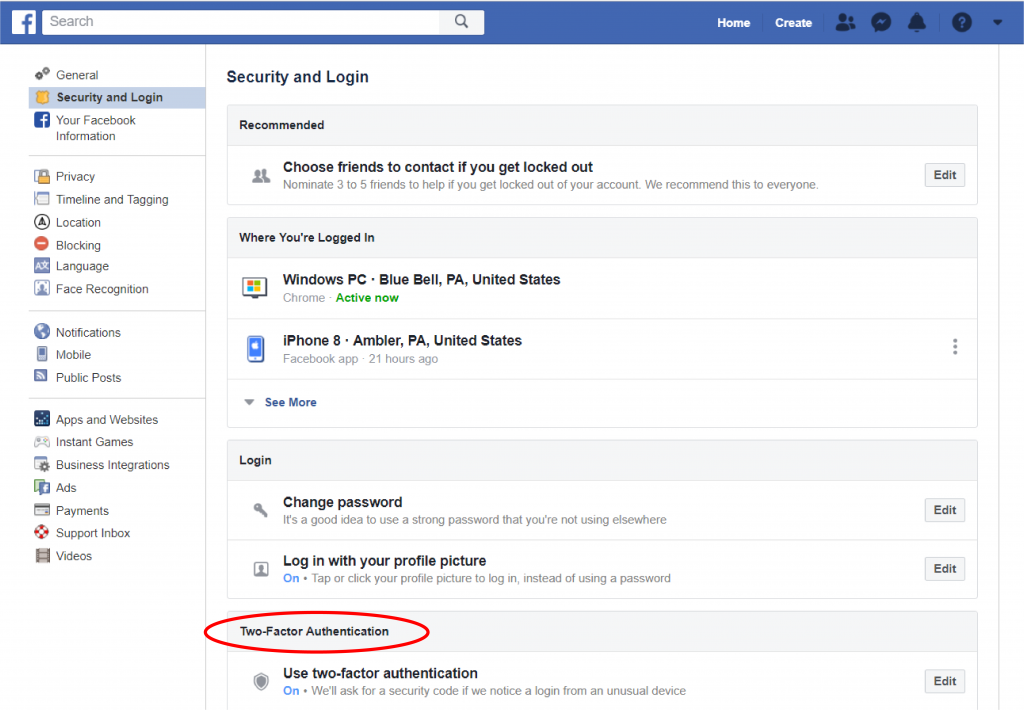Click the shield icon beside two-factor authentication
Image resolution: width=1024 pixels, height=710 pixels.
click(x=261, y=681)
